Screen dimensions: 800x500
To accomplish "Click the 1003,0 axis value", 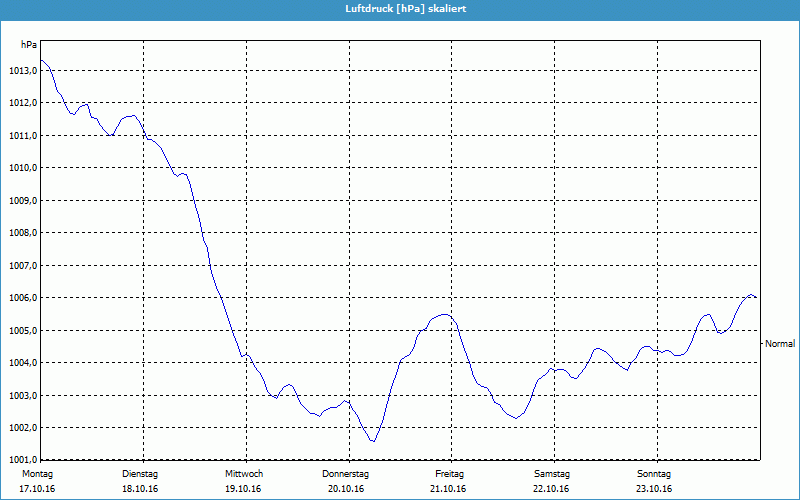I will [22, 395].
